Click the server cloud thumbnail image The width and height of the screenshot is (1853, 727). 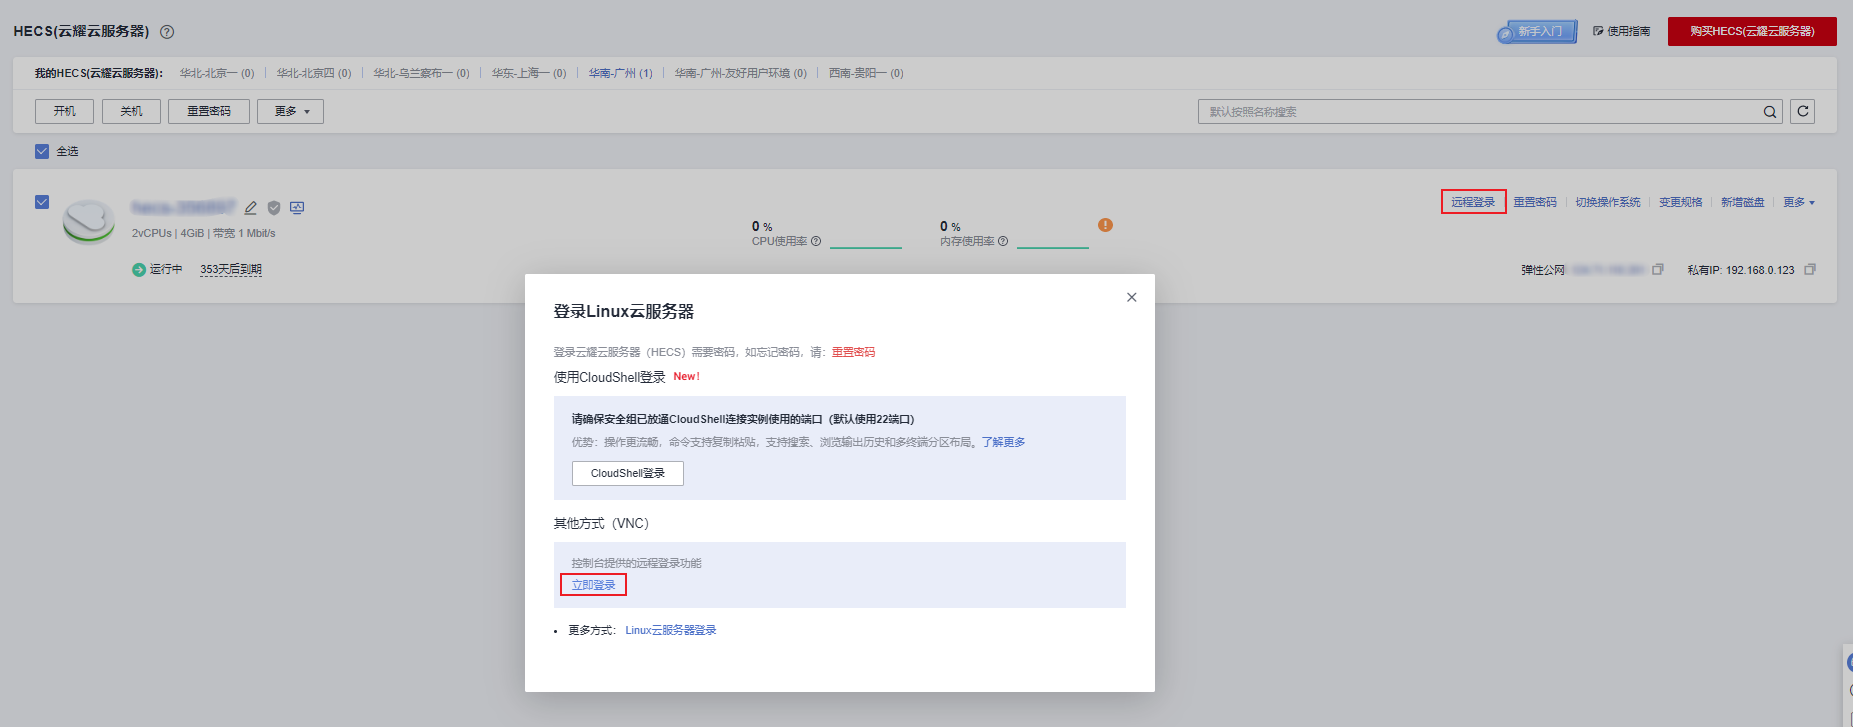(x=89, y=220)
